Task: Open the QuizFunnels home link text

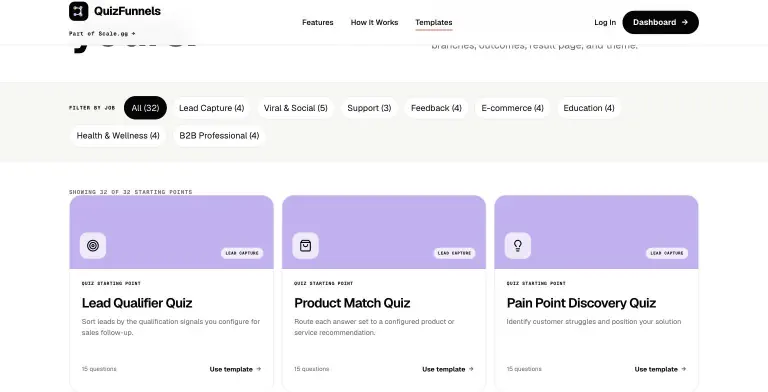Action: [127, 11]
